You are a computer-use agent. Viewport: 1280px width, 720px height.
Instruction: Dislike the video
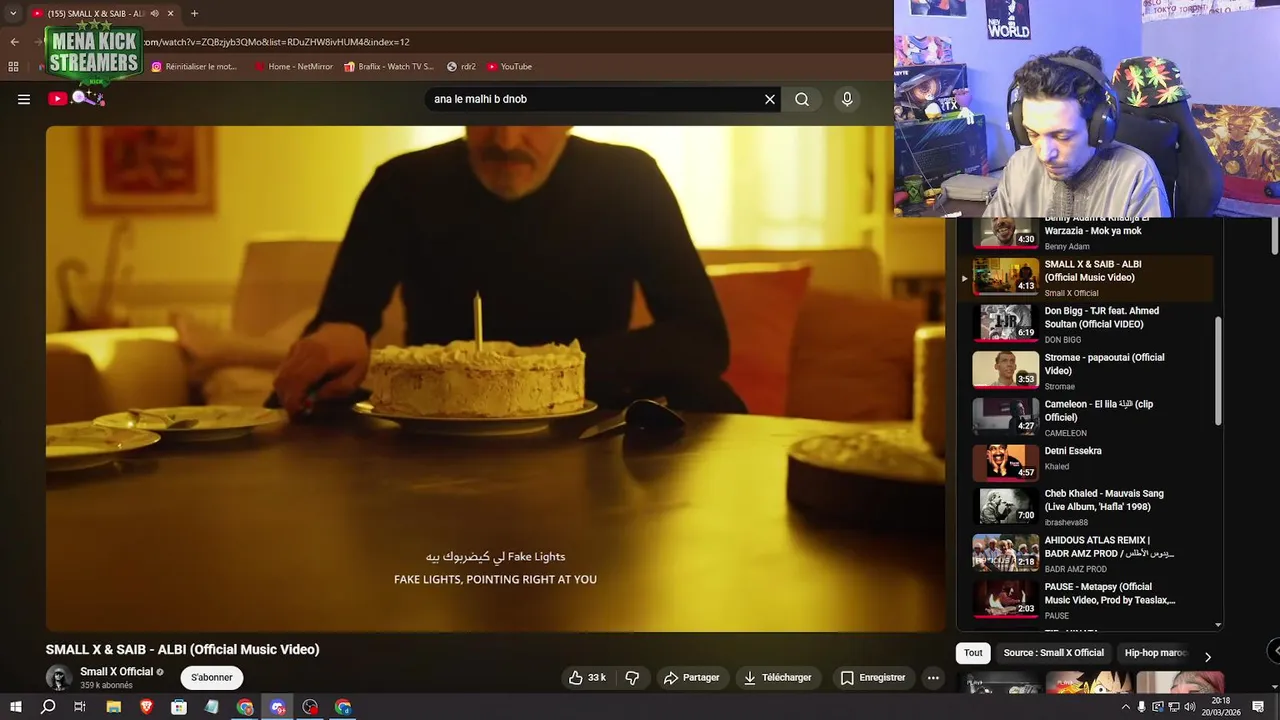(x=632, y=677)
